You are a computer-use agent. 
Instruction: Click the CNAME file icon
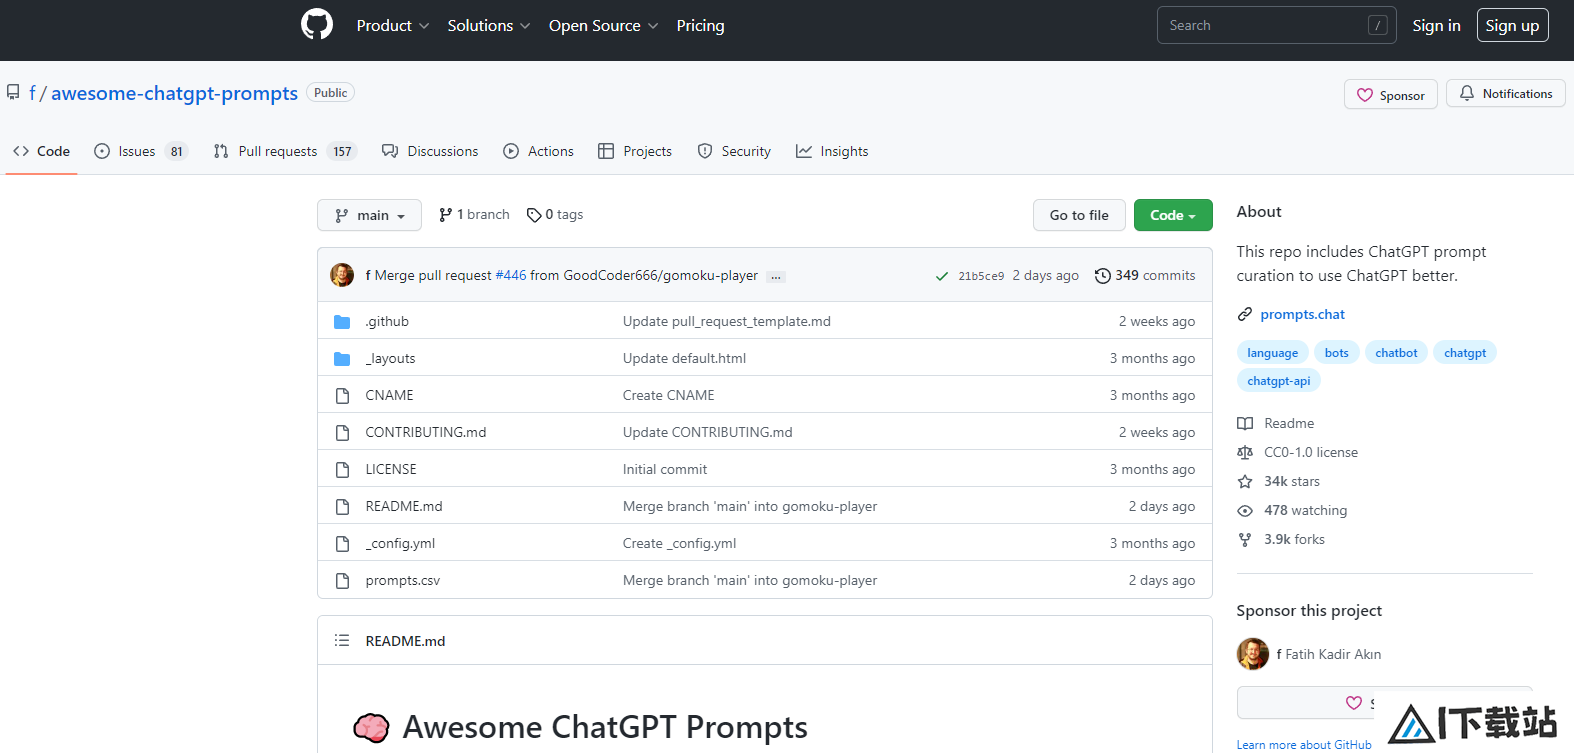tap(342, 396)
